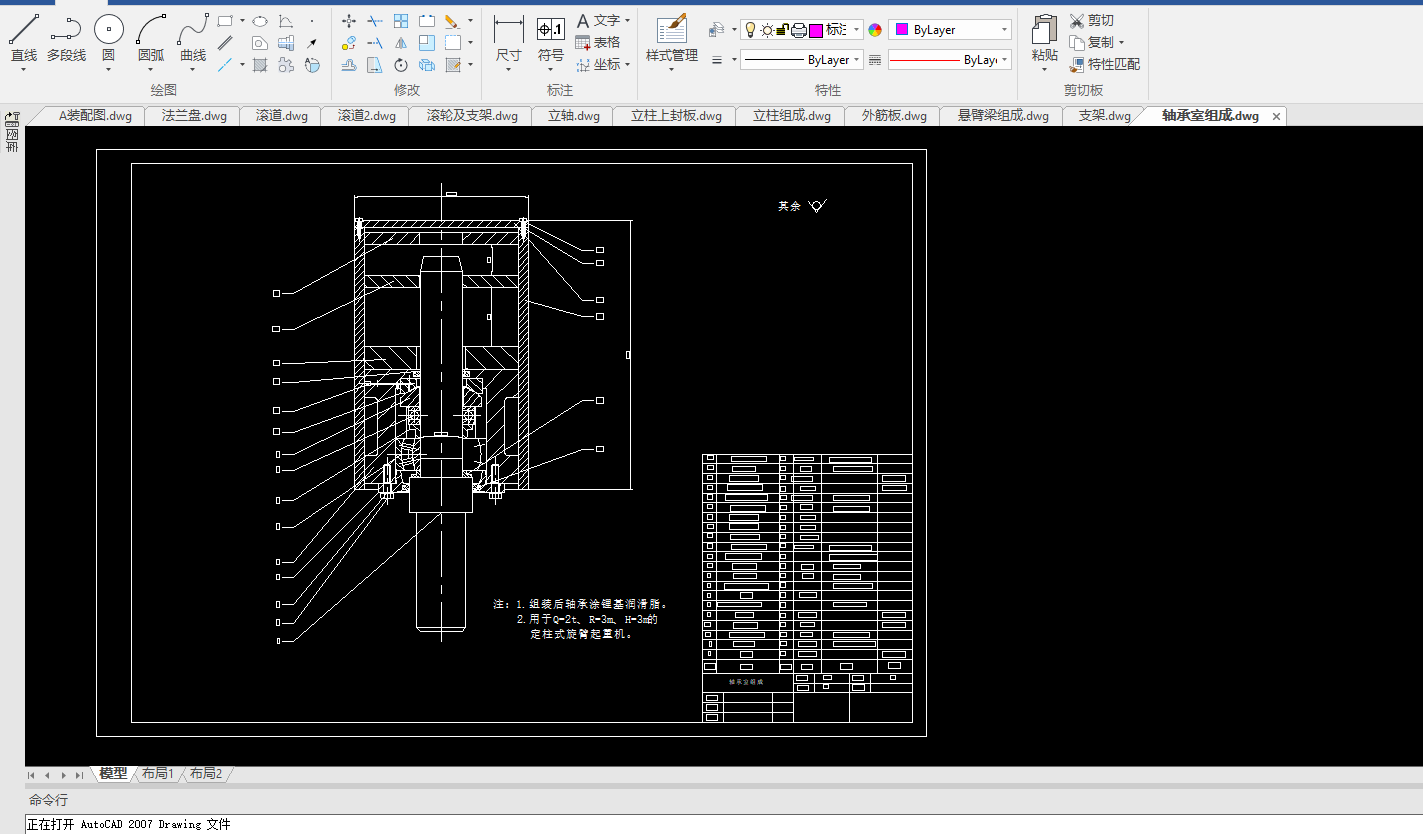Expand the Dimension (尺寸) dropdown arrow
The height and width of the screenshot is (834, 1423).
(509, 69)
